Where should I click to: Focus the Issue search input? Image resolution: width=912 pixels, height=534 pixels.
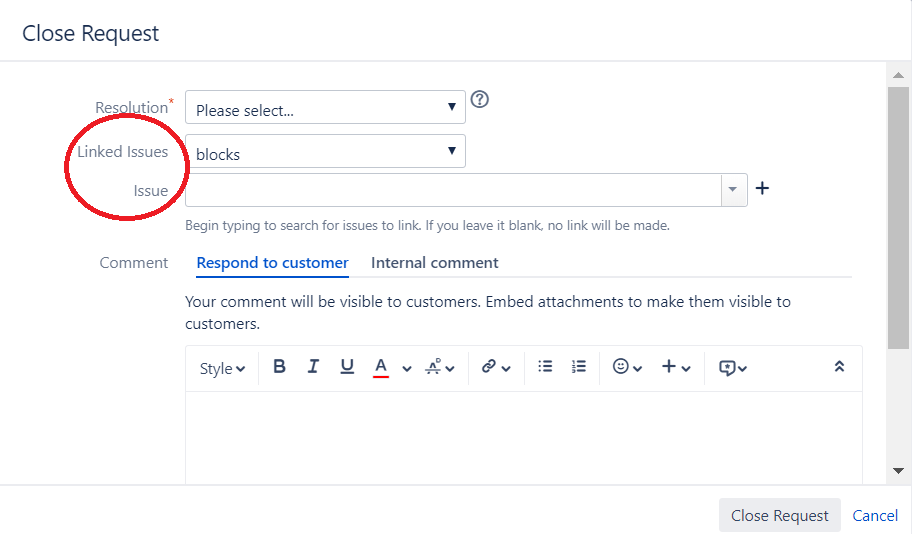click(453, 190)
